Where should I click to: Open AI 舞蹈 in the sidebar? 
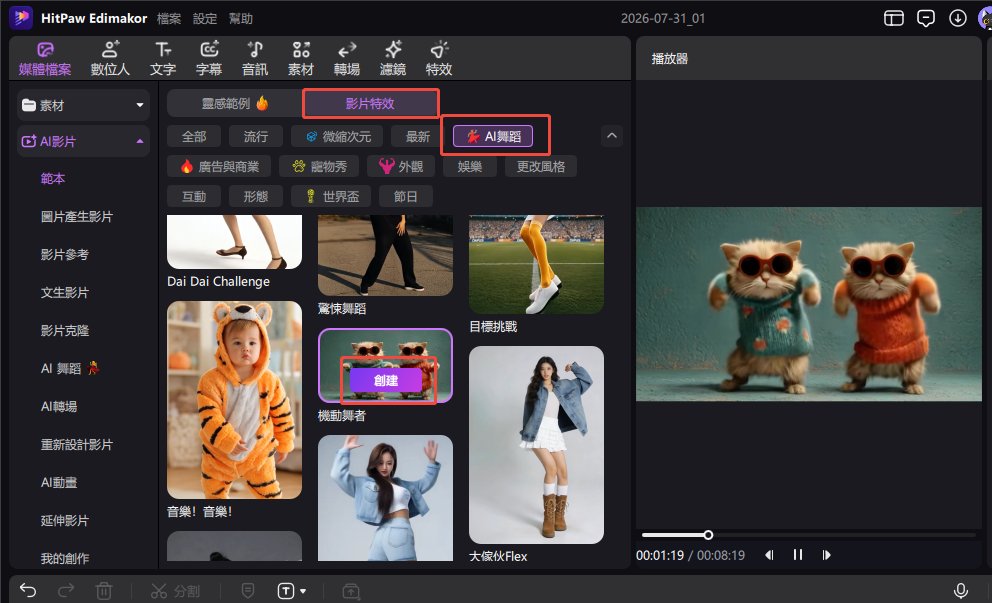pos(70,368)
